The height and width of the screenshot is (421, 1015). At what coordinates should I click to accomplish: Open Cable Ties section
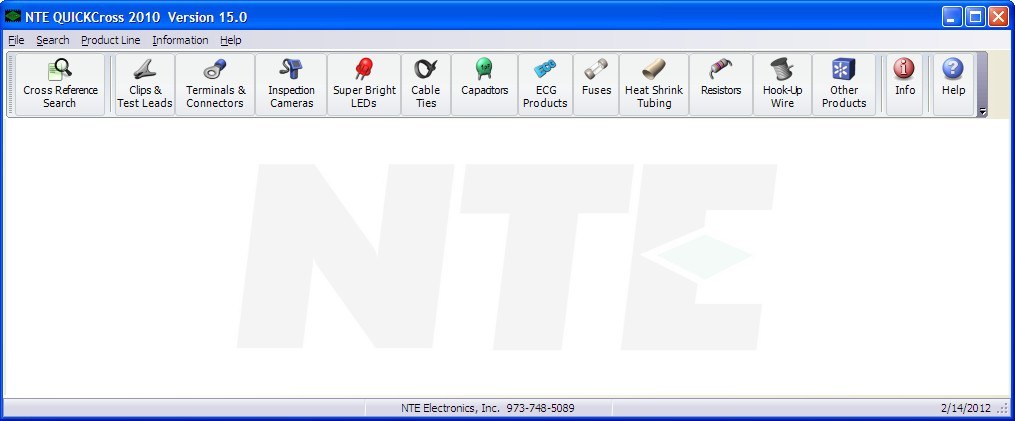[426, 84]
